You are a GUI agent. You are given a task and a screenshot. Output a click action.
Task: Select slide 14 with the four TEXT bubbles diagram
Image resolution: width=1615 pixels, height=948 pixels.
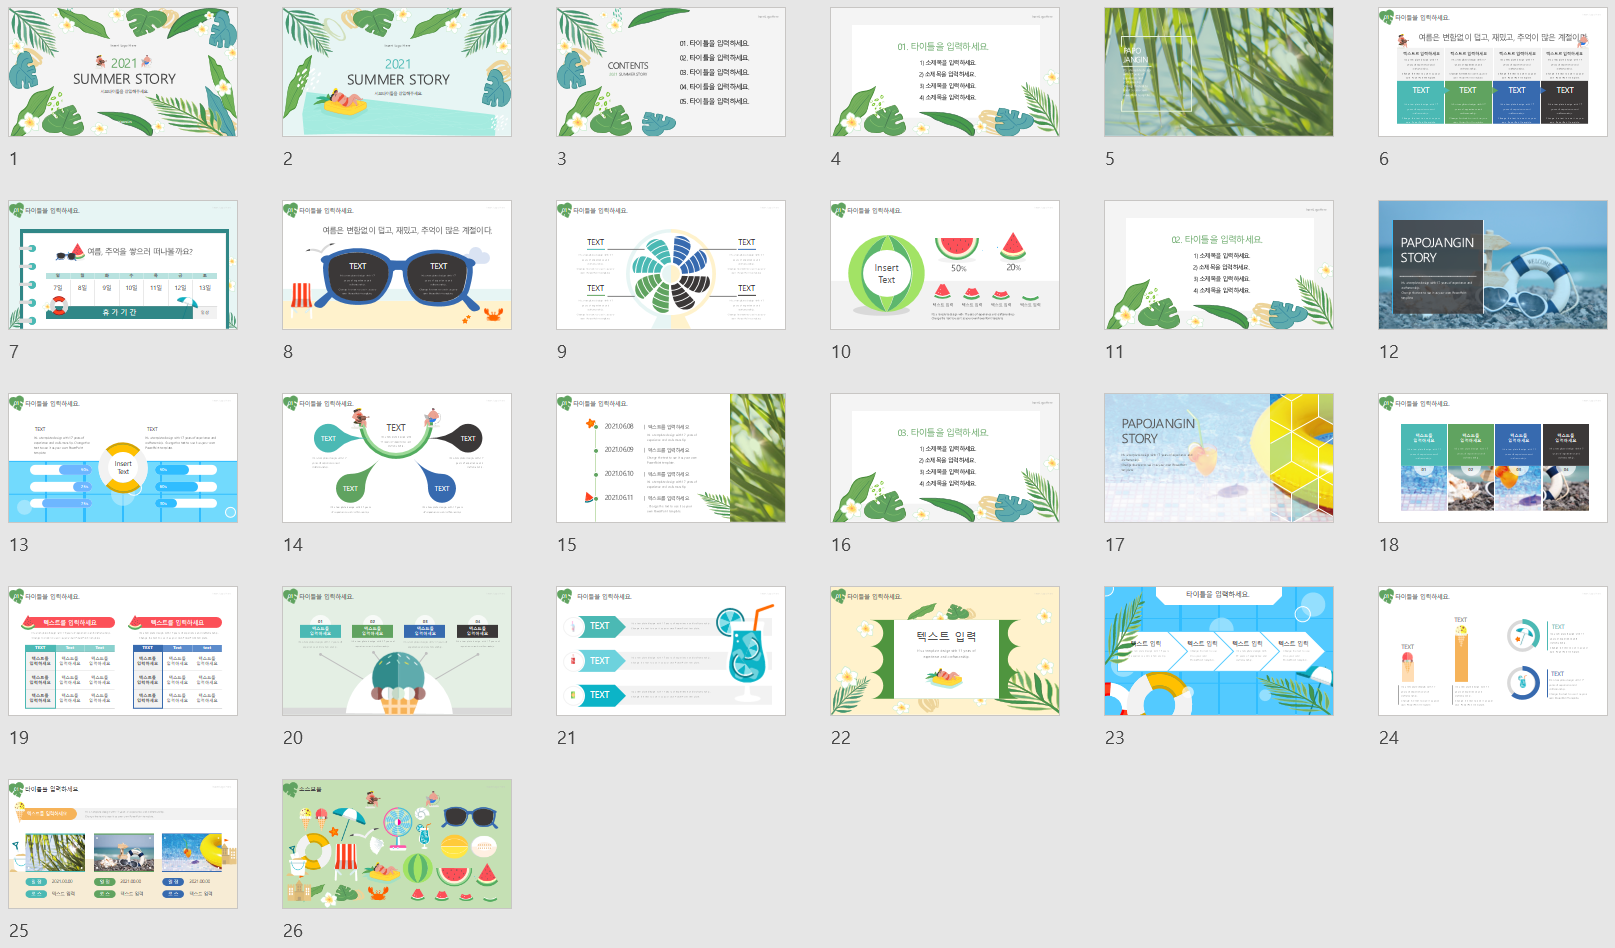coord(397,458)
